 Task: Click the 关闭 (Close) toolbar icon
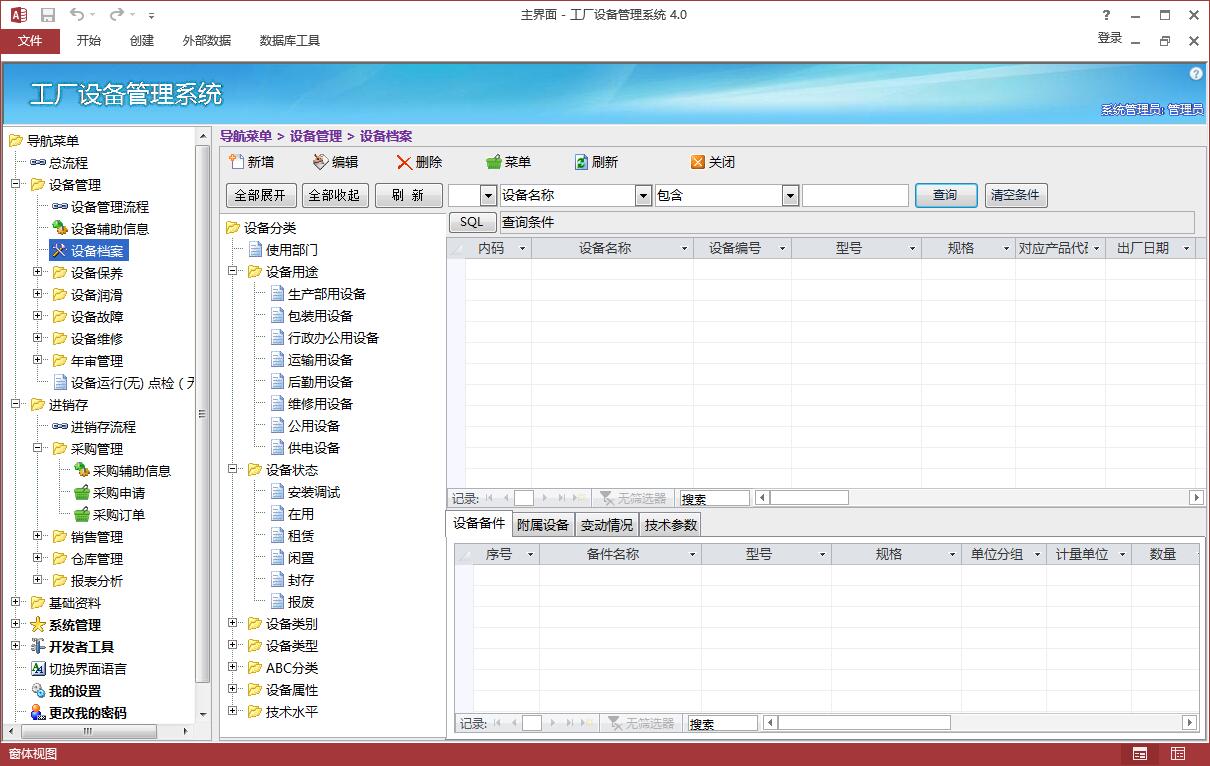tap(712, 162)
